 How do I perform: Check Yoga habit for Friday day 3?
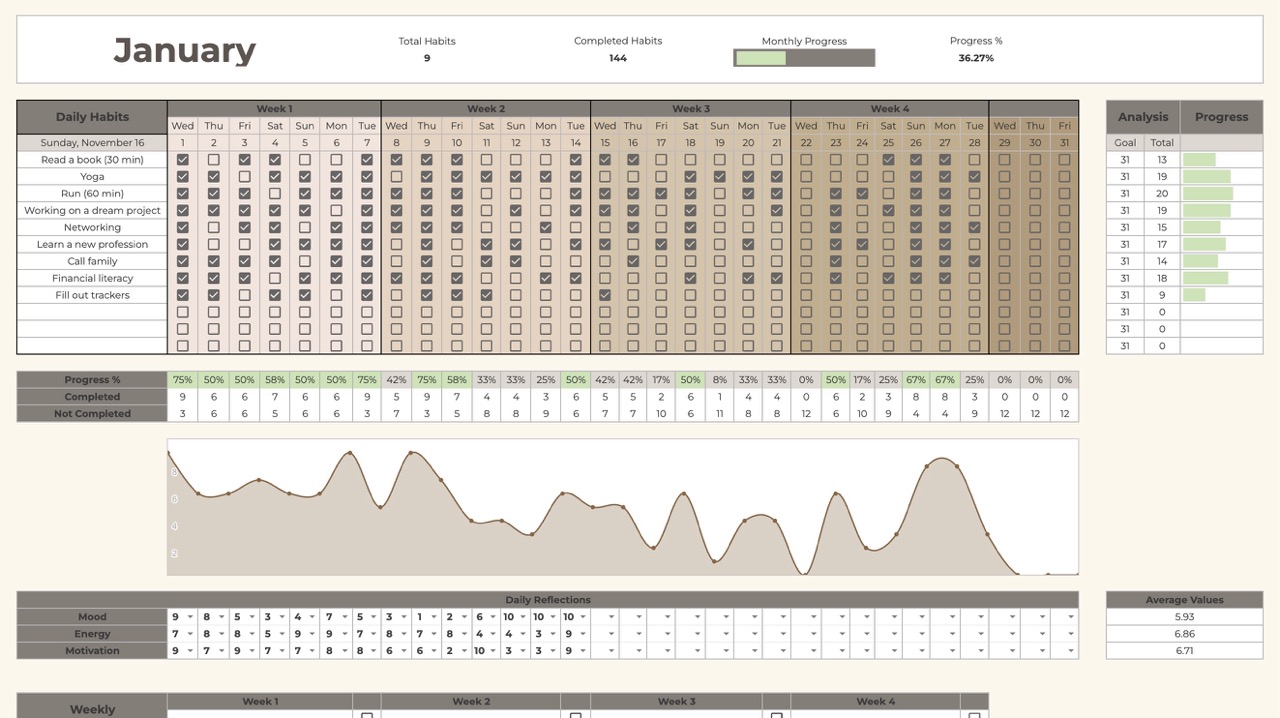tap(244, 177)
